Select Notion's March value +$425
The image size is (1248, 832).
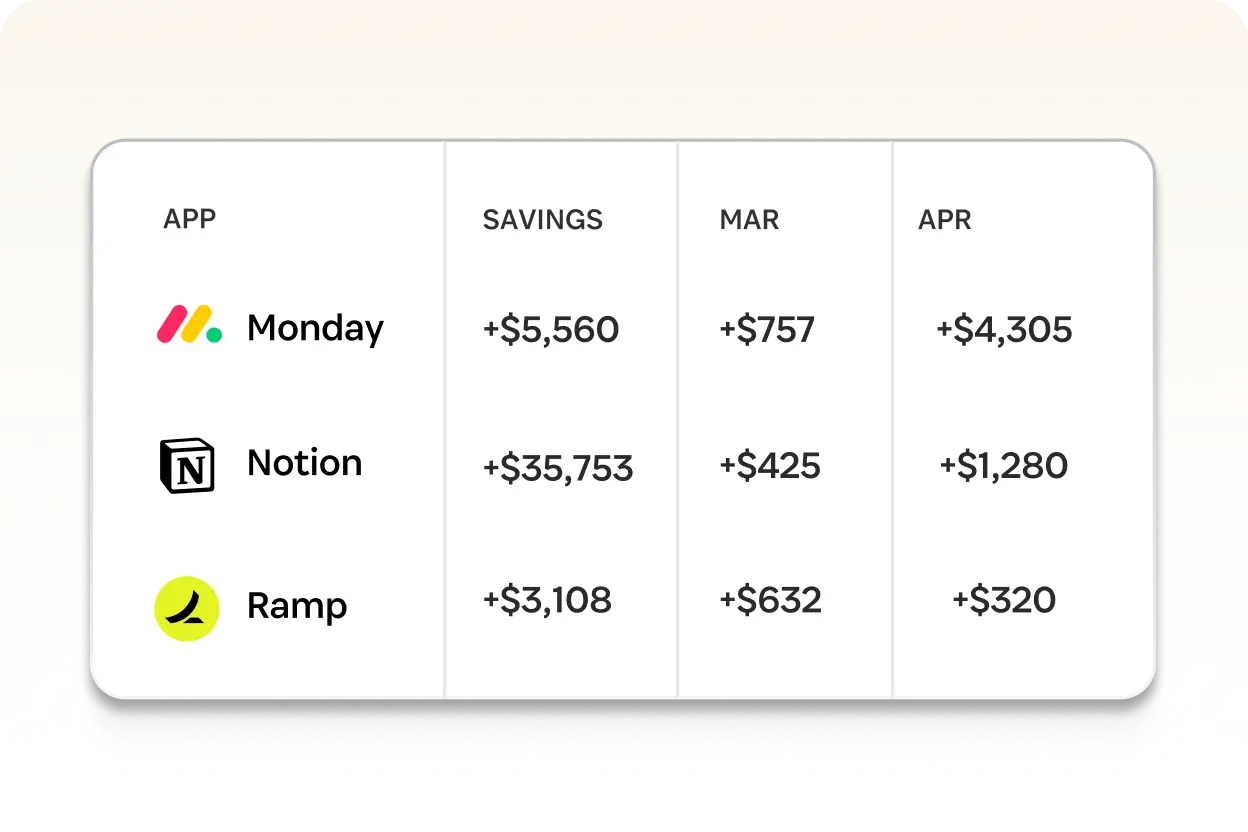pyautogui.click(x=770, y=466)
